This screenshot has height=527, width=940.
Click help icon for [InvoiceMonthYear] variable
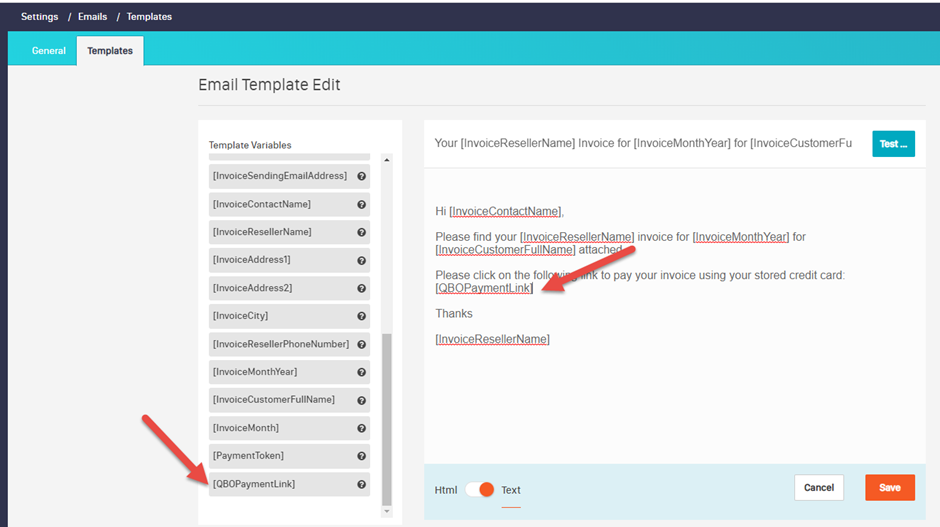[361, 372]
